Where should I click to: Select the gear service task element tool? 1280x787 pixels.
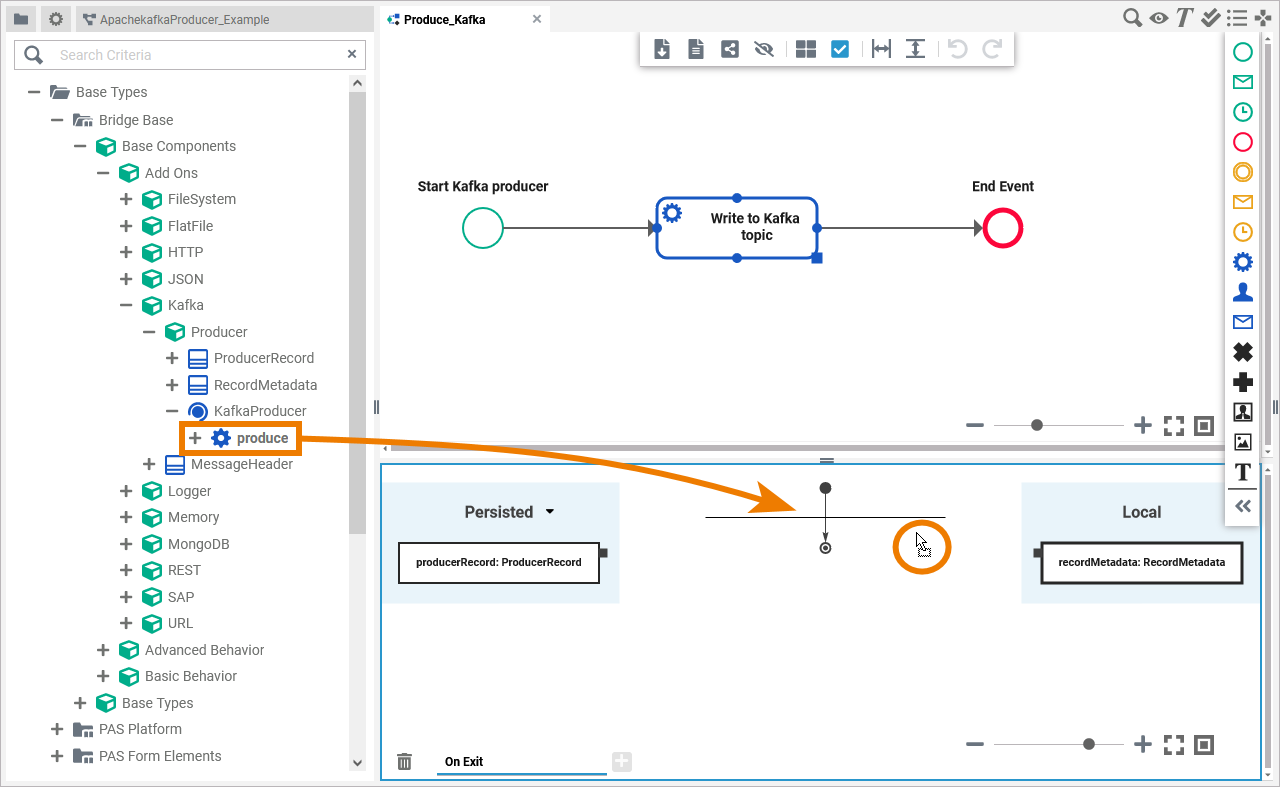pyautogui.click(x=1242, y=262)
